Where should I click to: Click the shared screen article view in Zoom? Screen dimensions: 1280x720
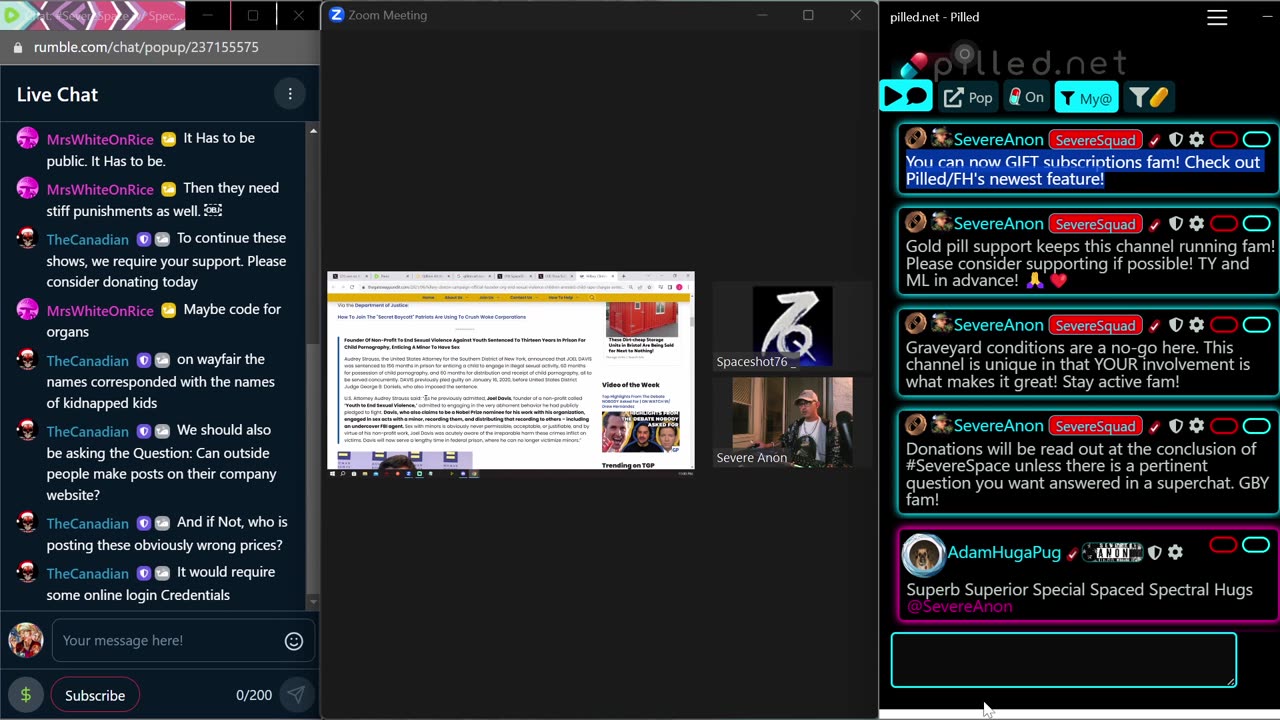(x=511, y=374)
